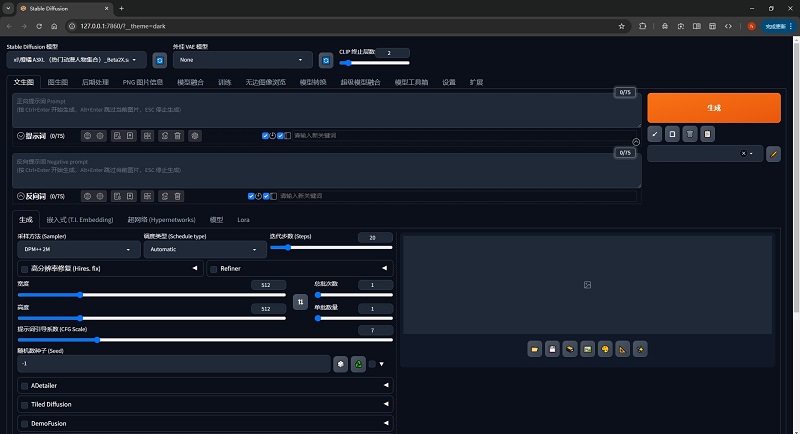Randomize seed with the dice icon

tap(341, 364)
